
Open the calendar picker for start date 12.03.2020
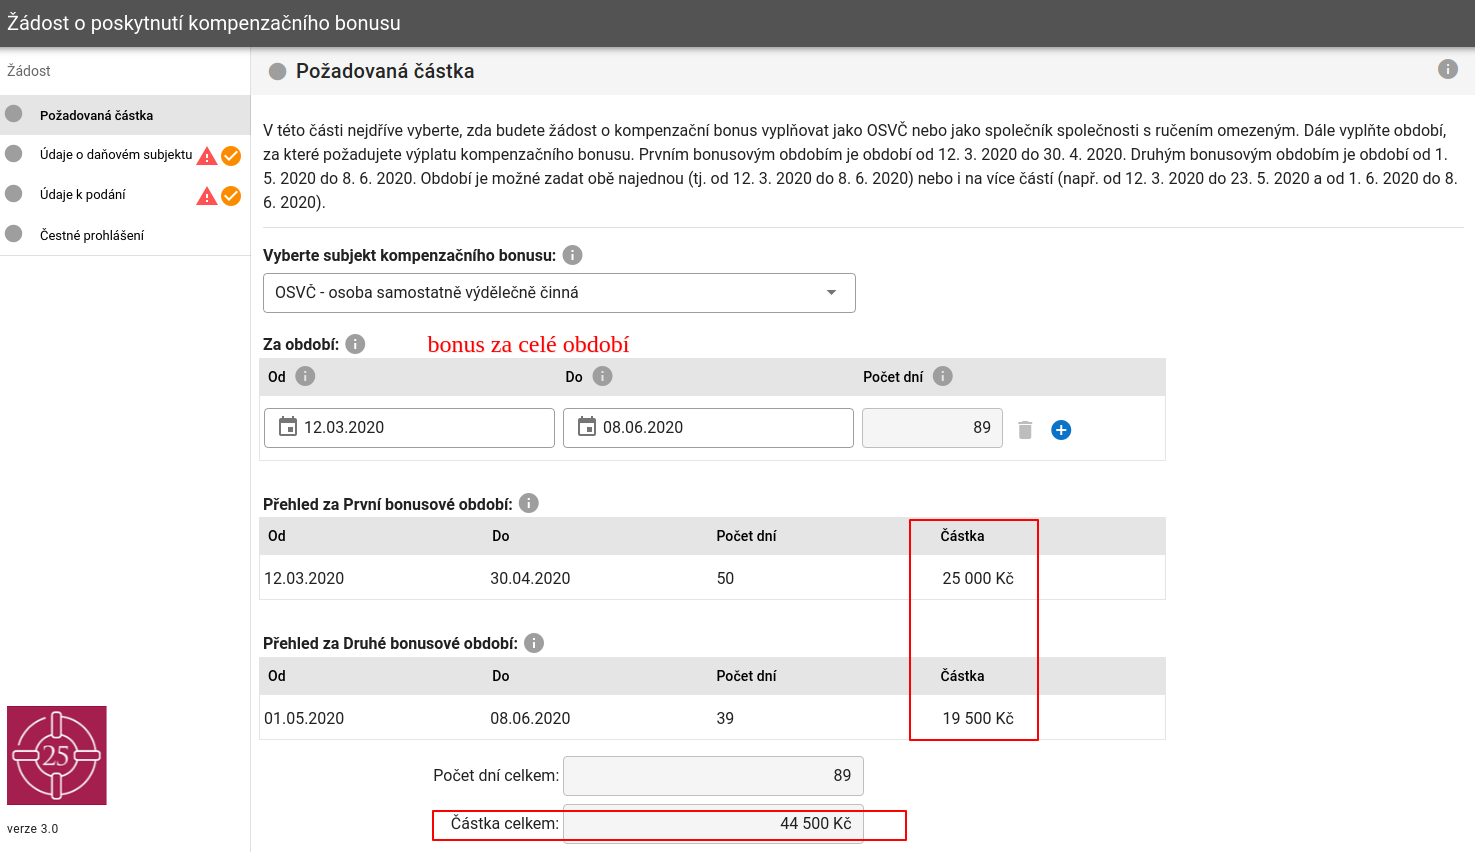point(288,427)
